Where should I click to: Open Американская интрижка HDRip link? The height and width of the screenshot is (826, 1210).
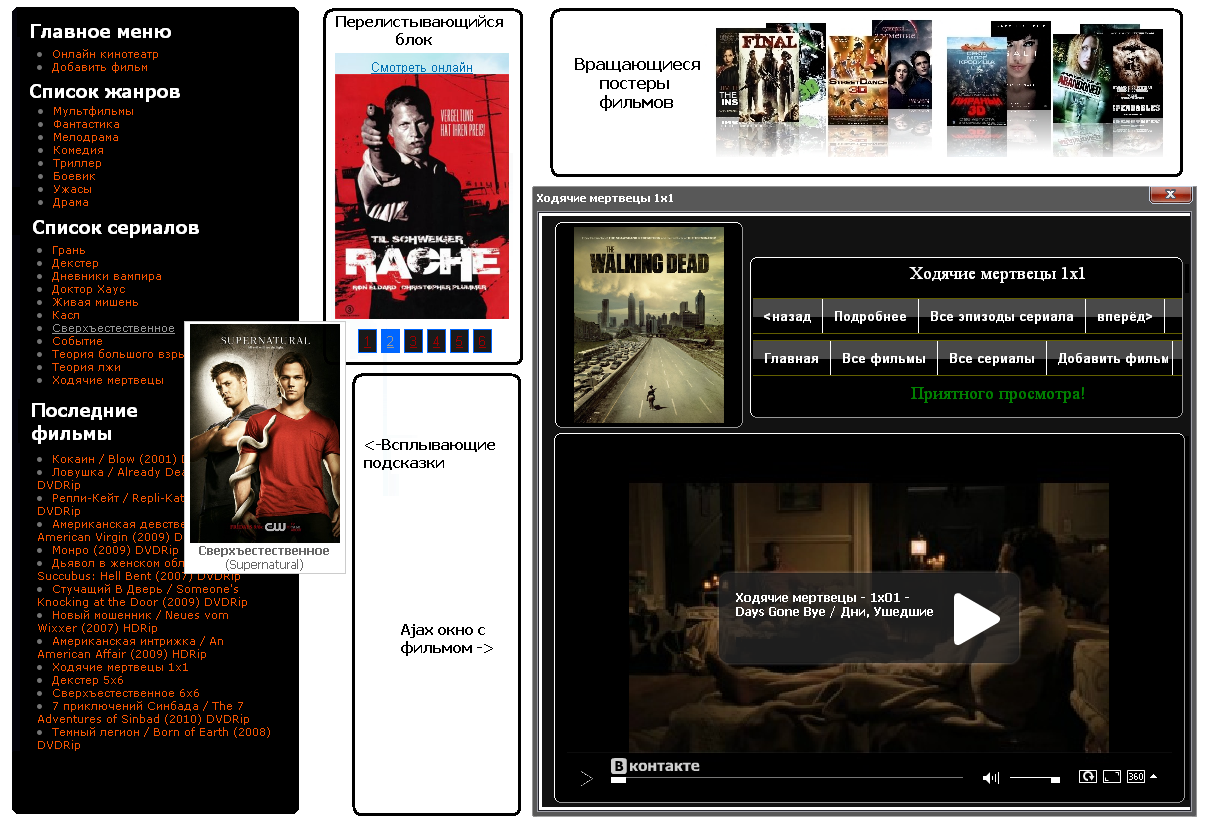click(x=130, y=648)
